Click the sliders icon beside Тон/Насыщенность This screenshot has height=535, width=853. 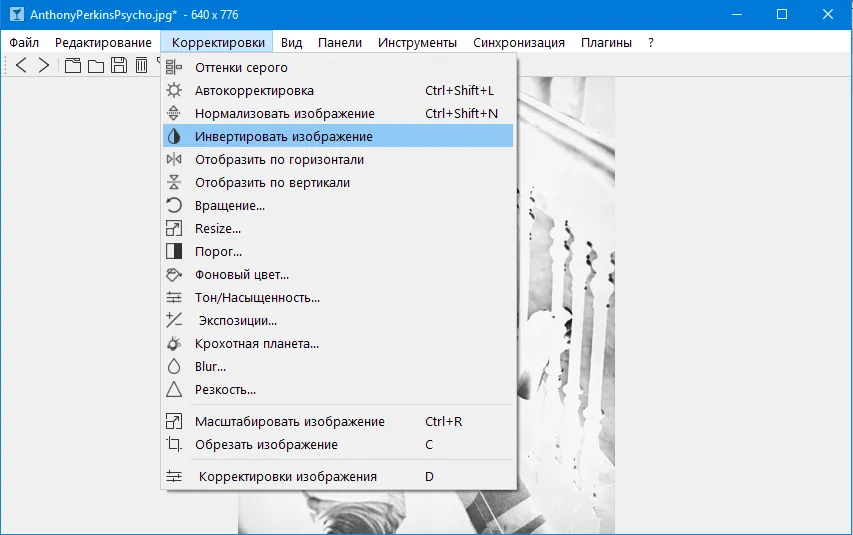coord(174,297)
